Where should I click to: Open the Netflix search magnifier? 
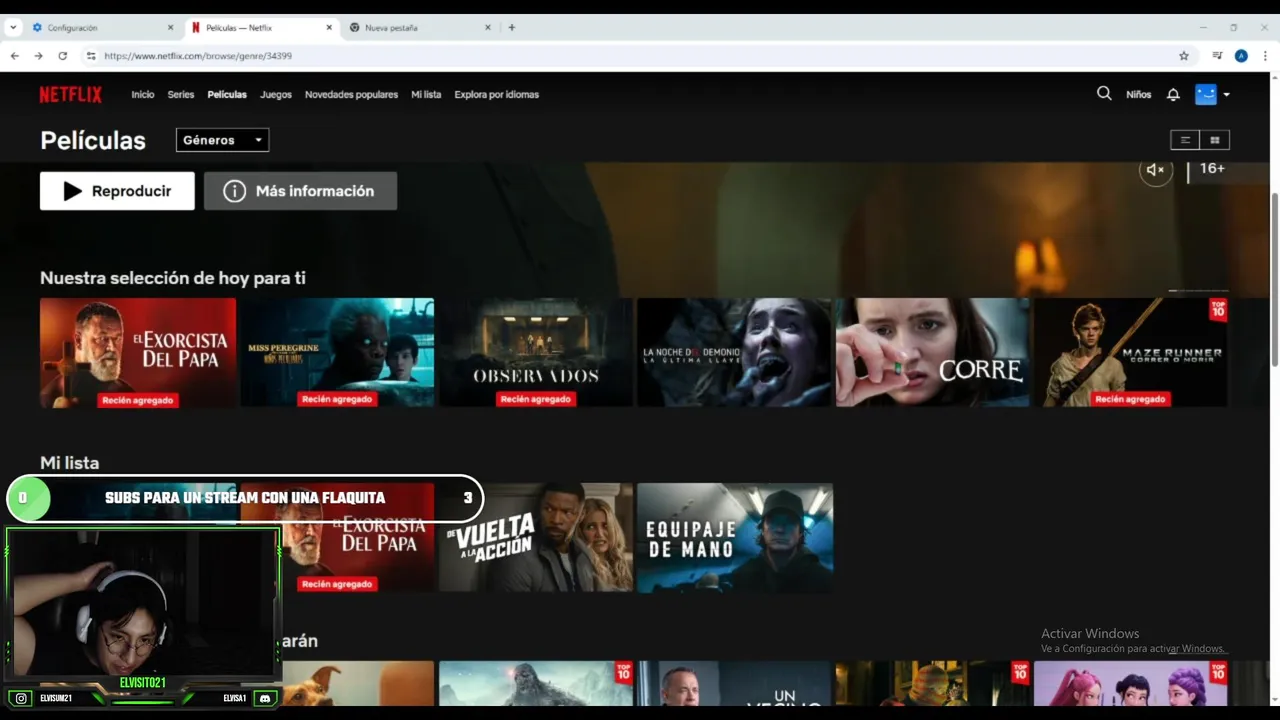point(1104,93)
